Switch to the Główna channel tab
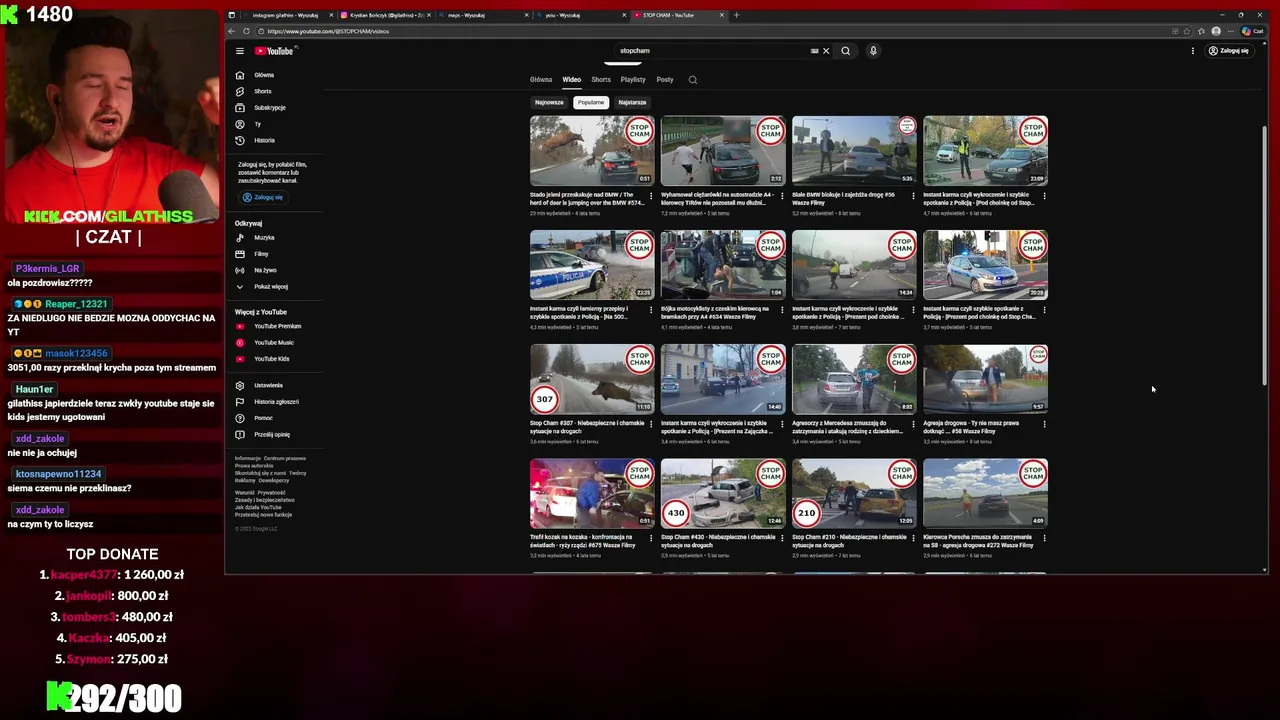The image size is (1280, 720). (541, 80)
